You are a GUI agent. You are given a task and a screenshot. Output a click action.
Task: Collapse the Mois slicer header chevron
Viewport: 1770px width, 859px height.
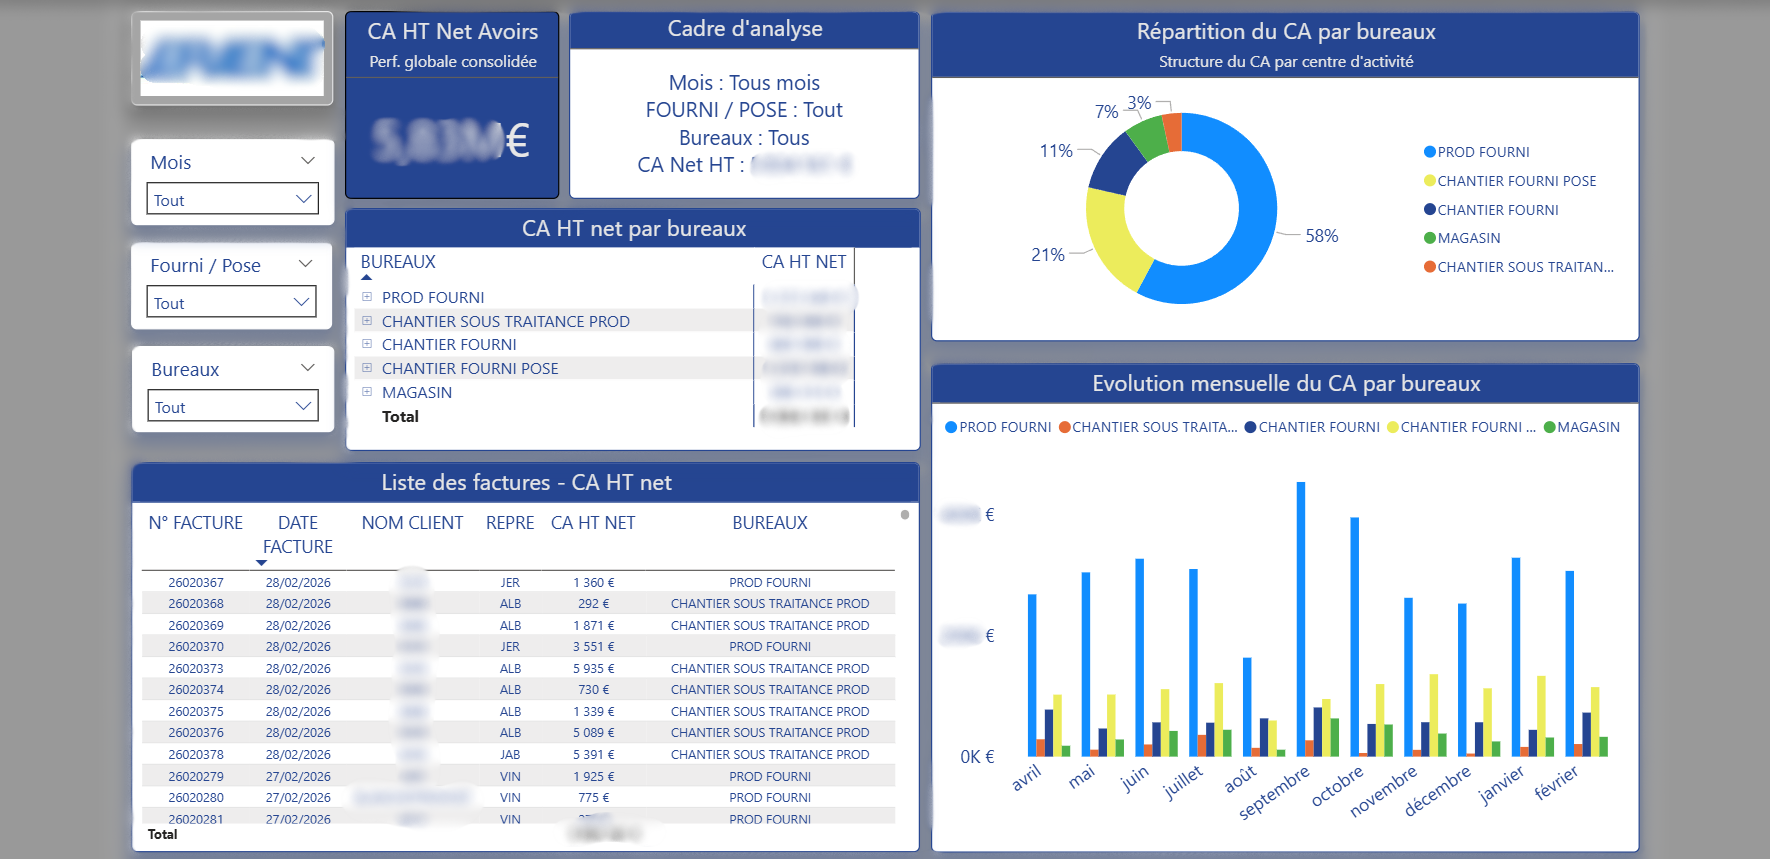coord(308,161)
